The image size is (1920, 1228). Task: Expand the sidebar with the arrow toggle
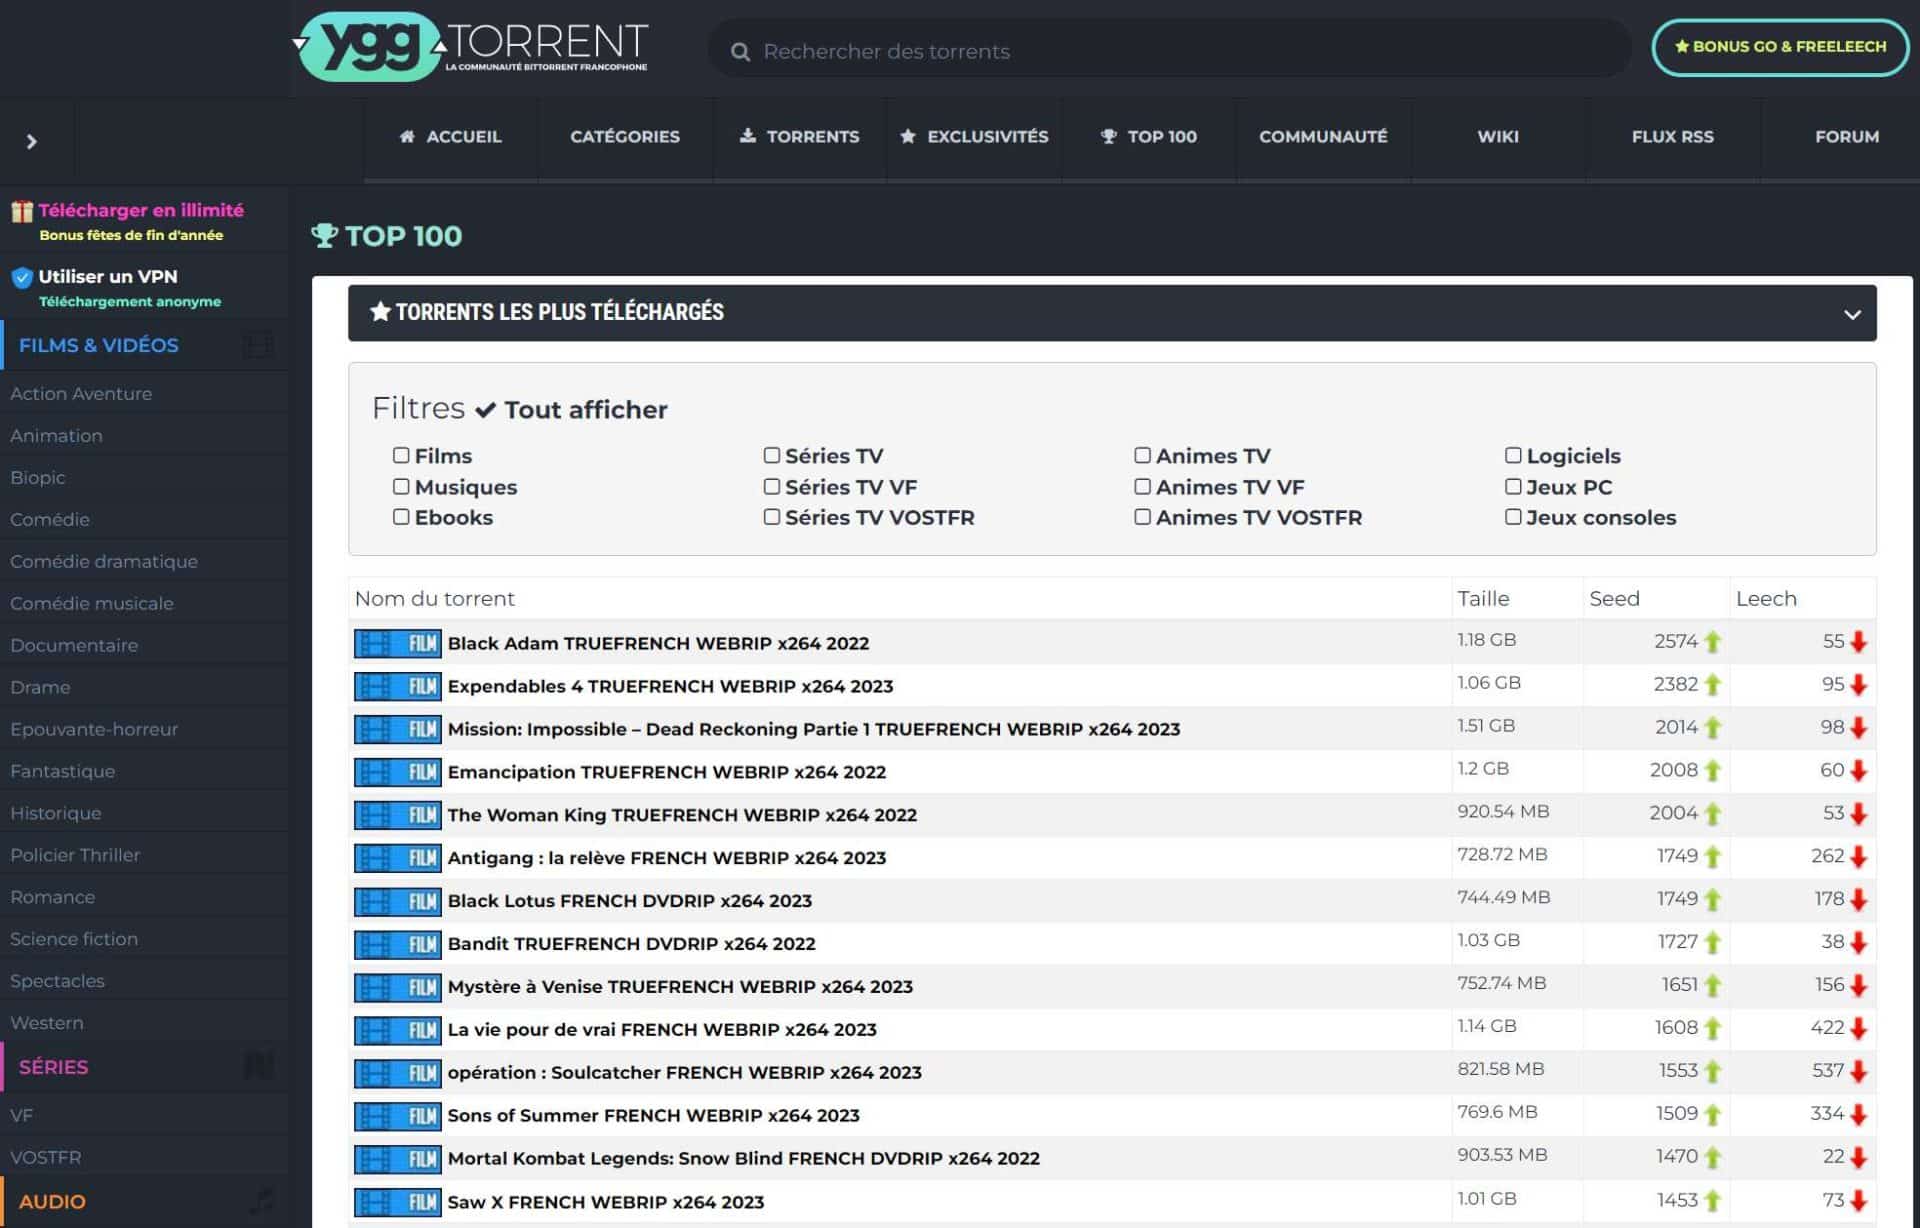click(x=32, y=141)
